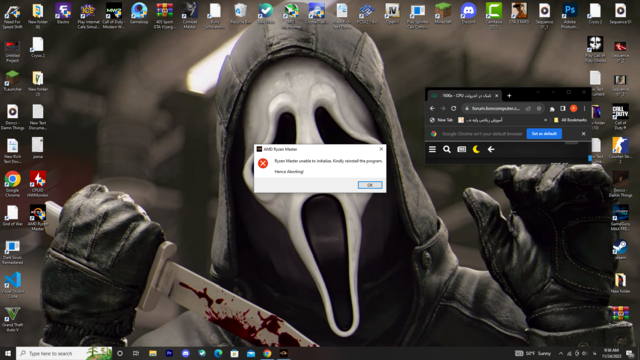Show hidden tray icons chevron
Viewport: 640px width, 360px height.
561,353
